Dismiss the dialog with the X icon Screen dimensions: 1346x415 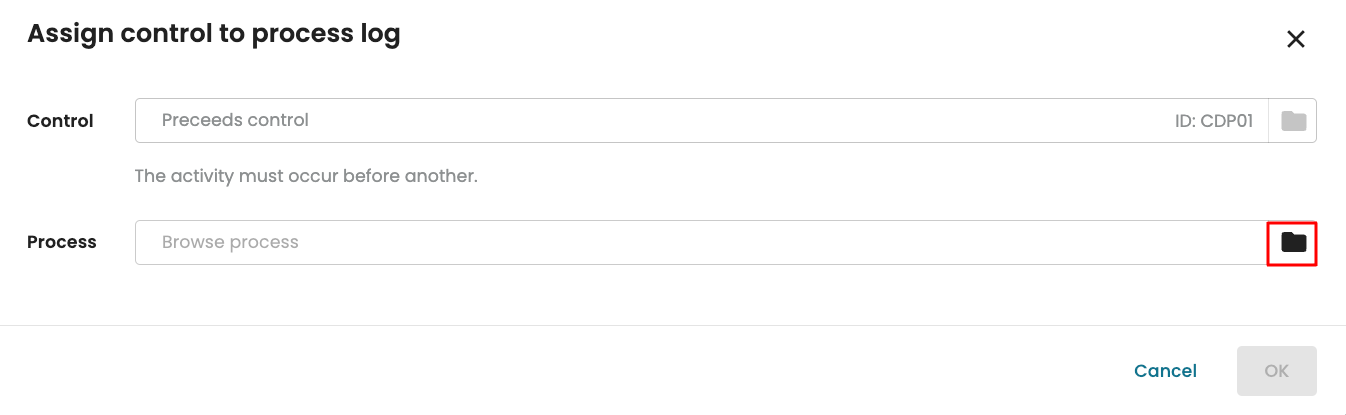coord(1295,39)
